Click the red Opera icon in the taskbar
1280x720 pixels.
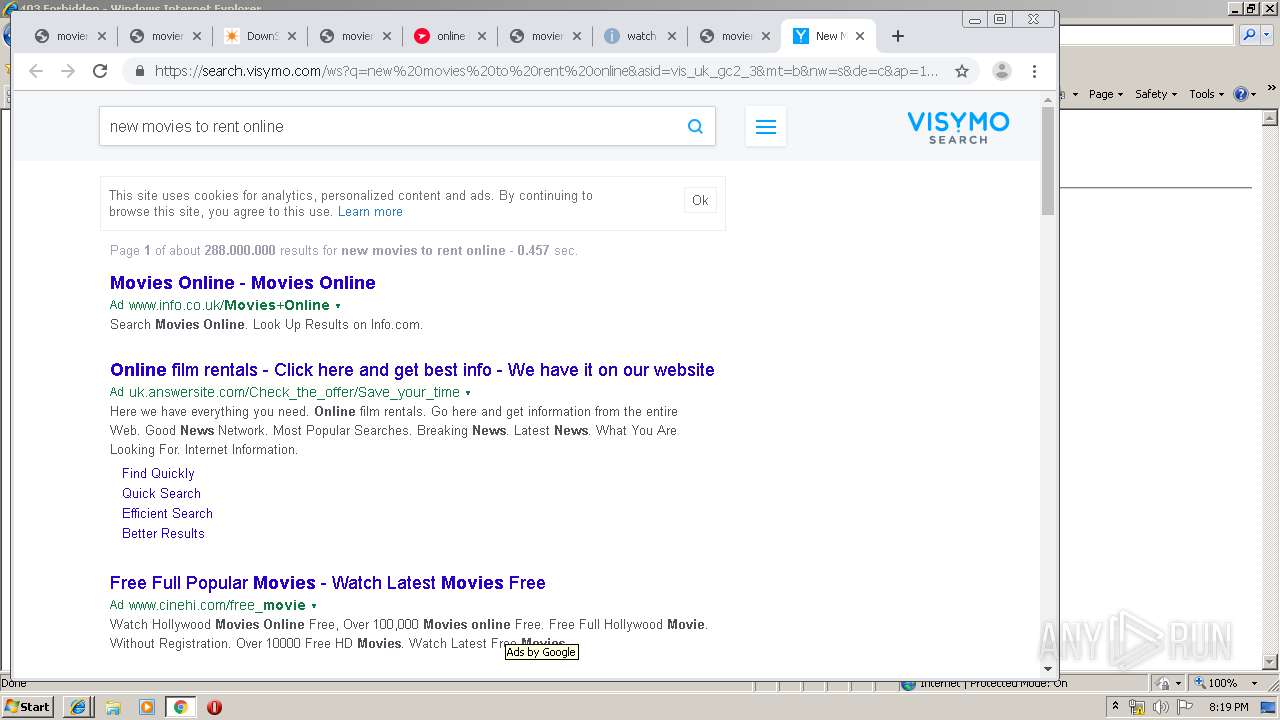214,707
